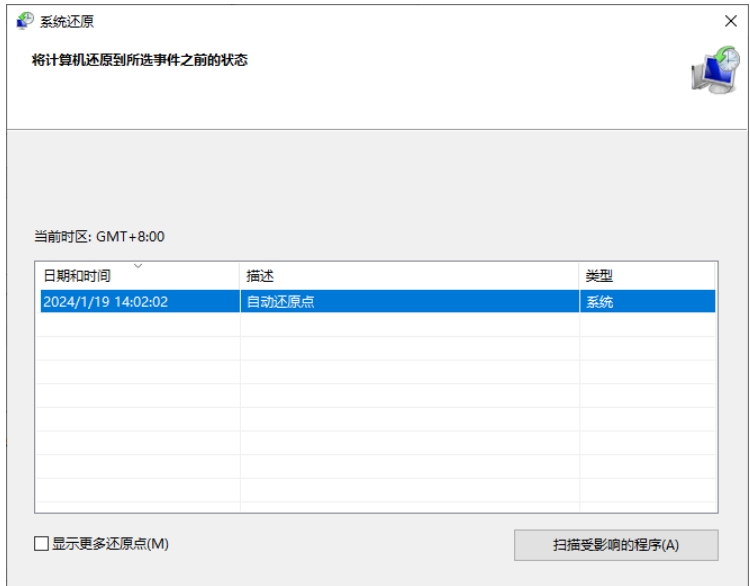Click the 当前时区: GMT+8:00 label
Image resolution: width=750 pixels, height=586 pixels.
[x=99, y=236]
